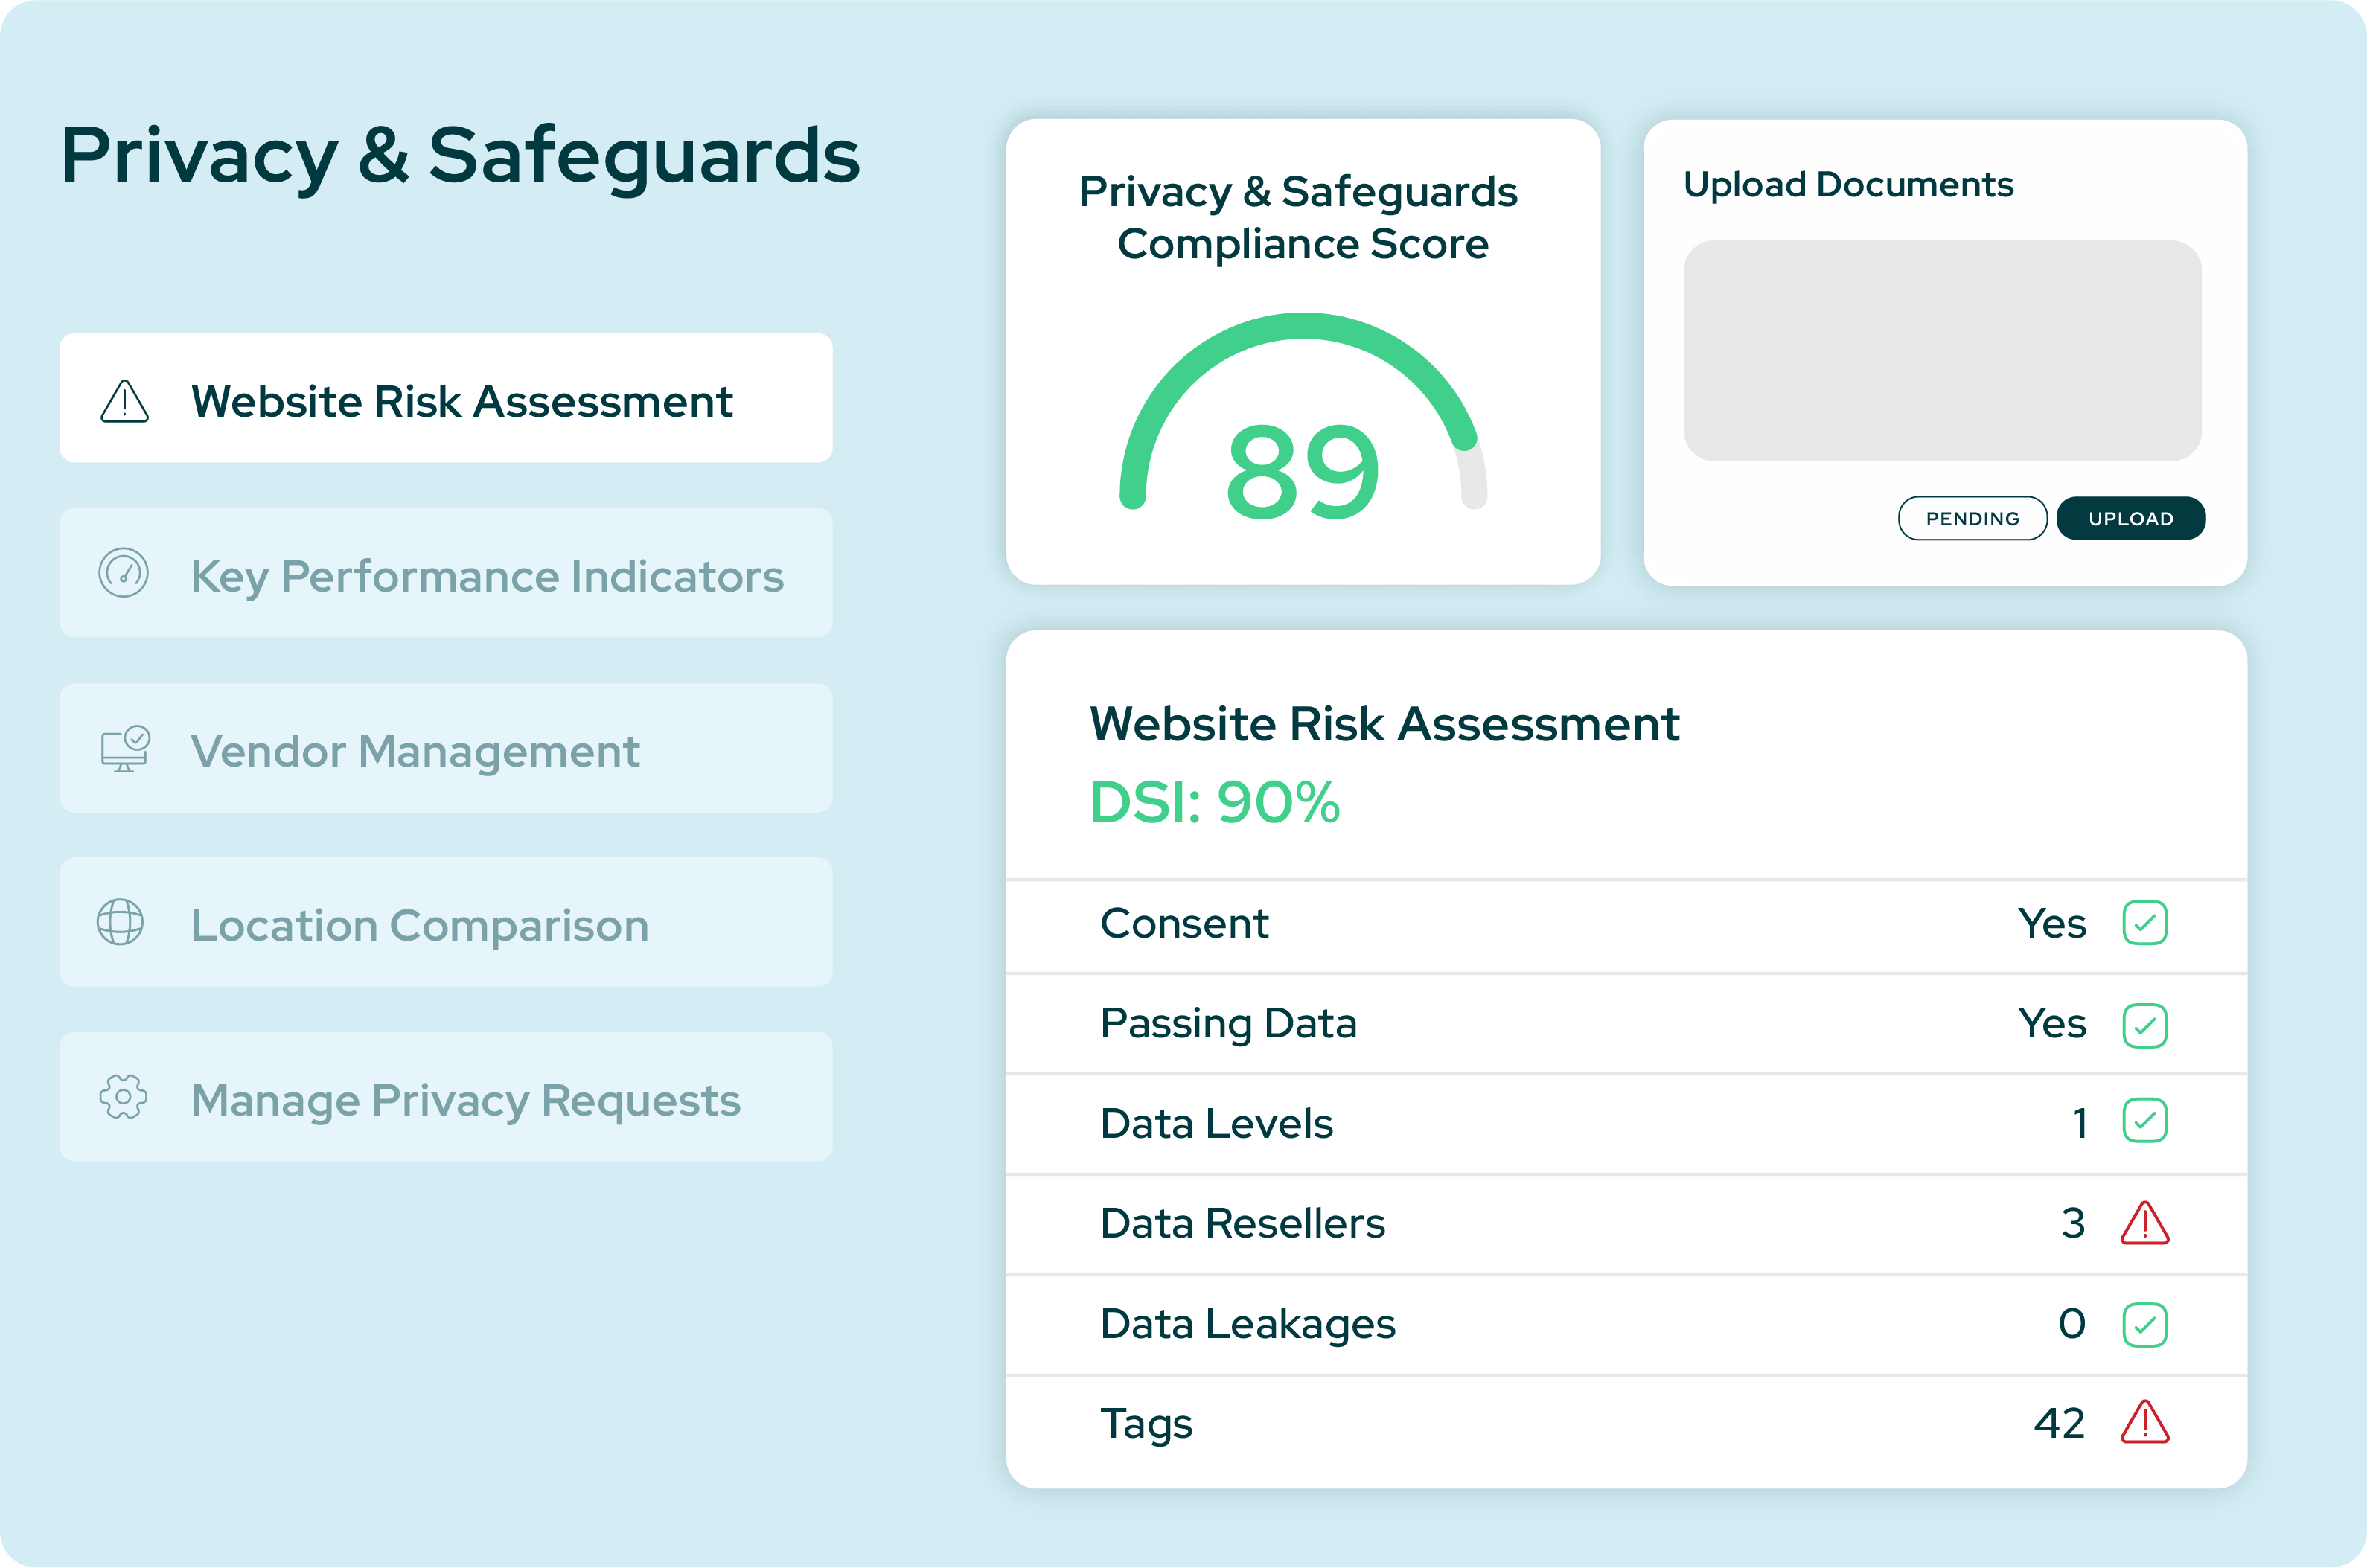Click the score value 89
Viewport: 2367px width, 1568px height.
pos(1303,471)
